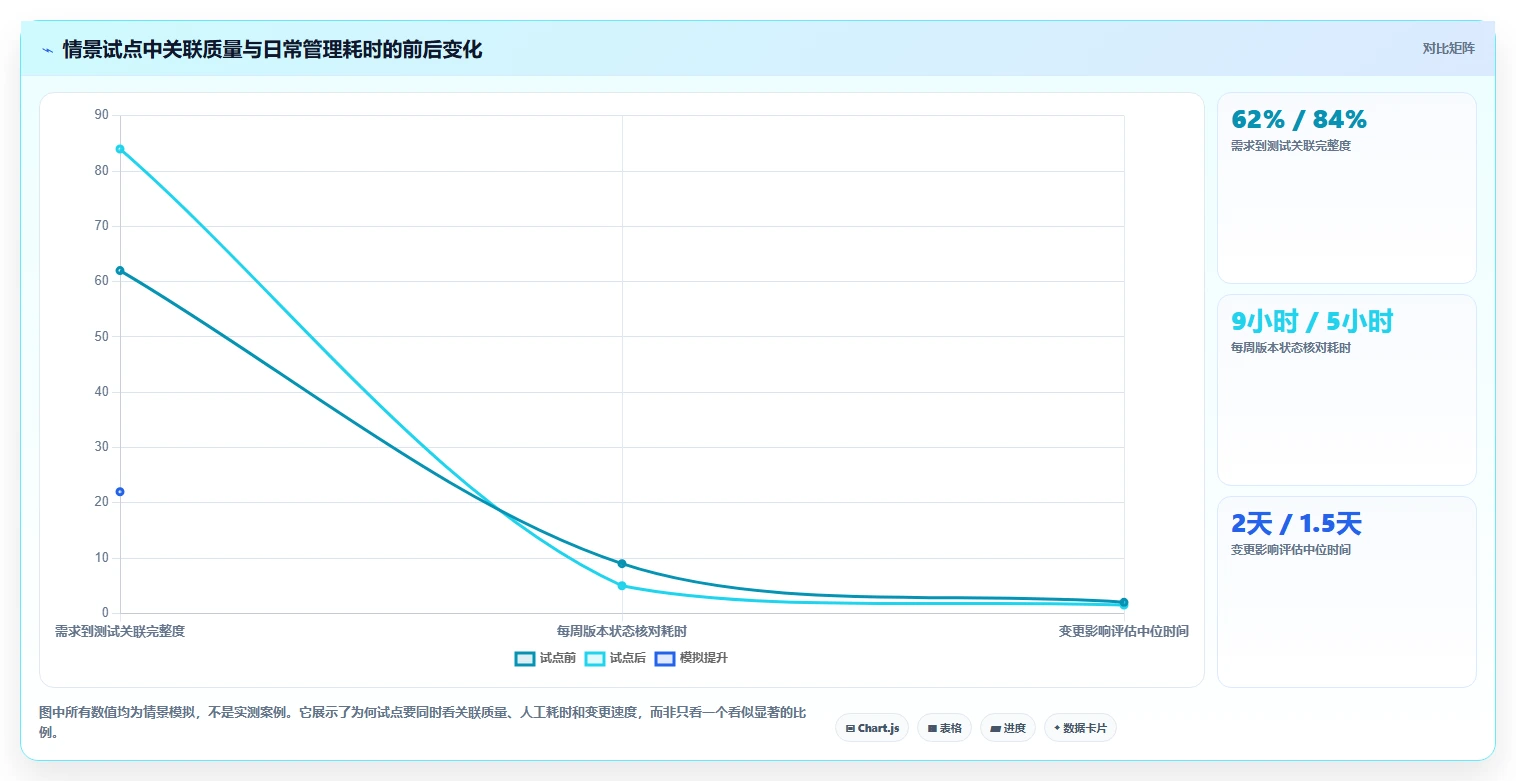Click the 数据卡片 sparkle icon
Viewport: 1516px width, 781px height.
pos(1057,728)
